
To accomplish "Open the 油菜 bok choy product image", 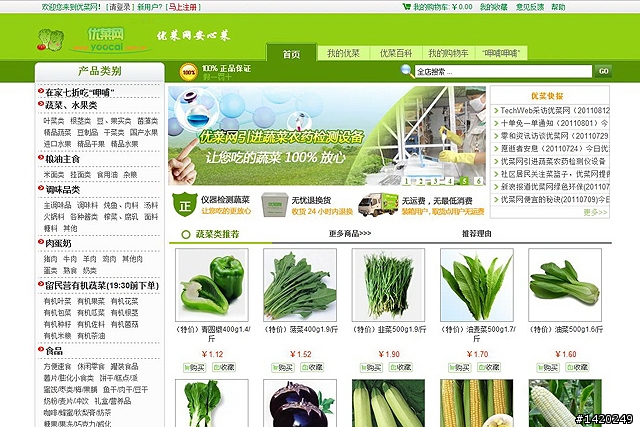I will (x=565, y=285).
